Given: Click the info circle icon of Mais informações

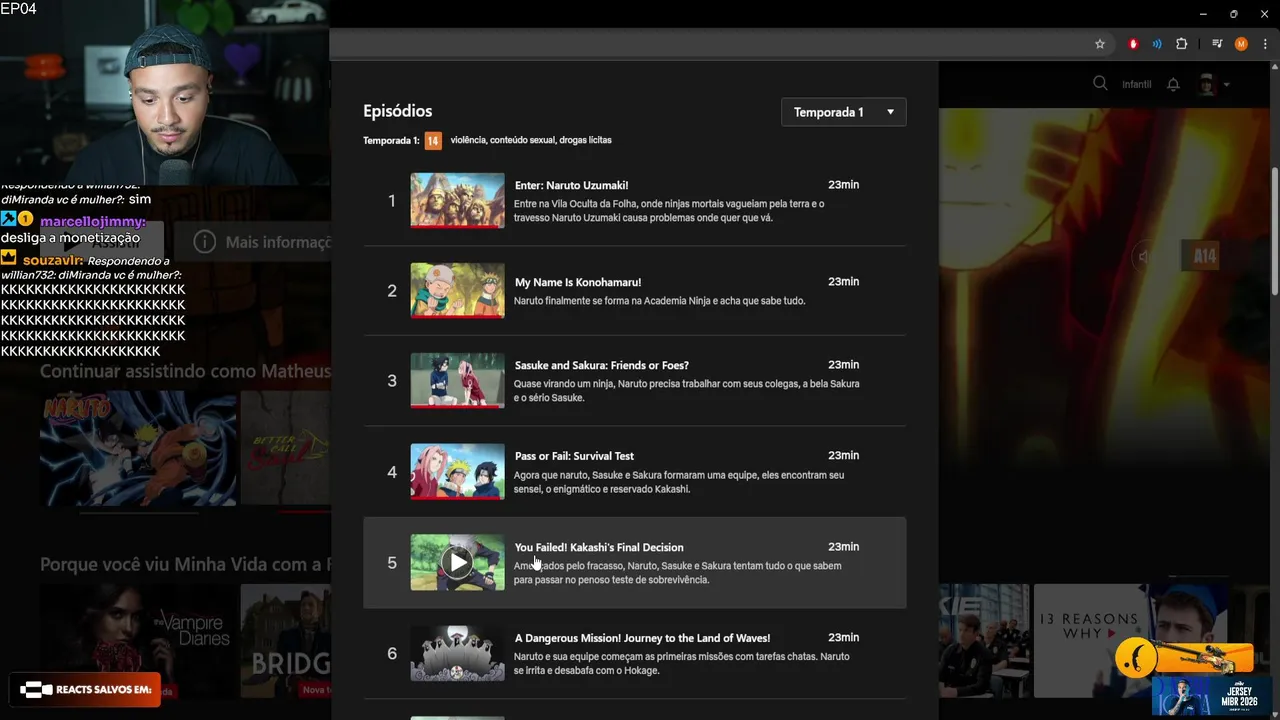Looking at the screenshot, I should [204, 242].
